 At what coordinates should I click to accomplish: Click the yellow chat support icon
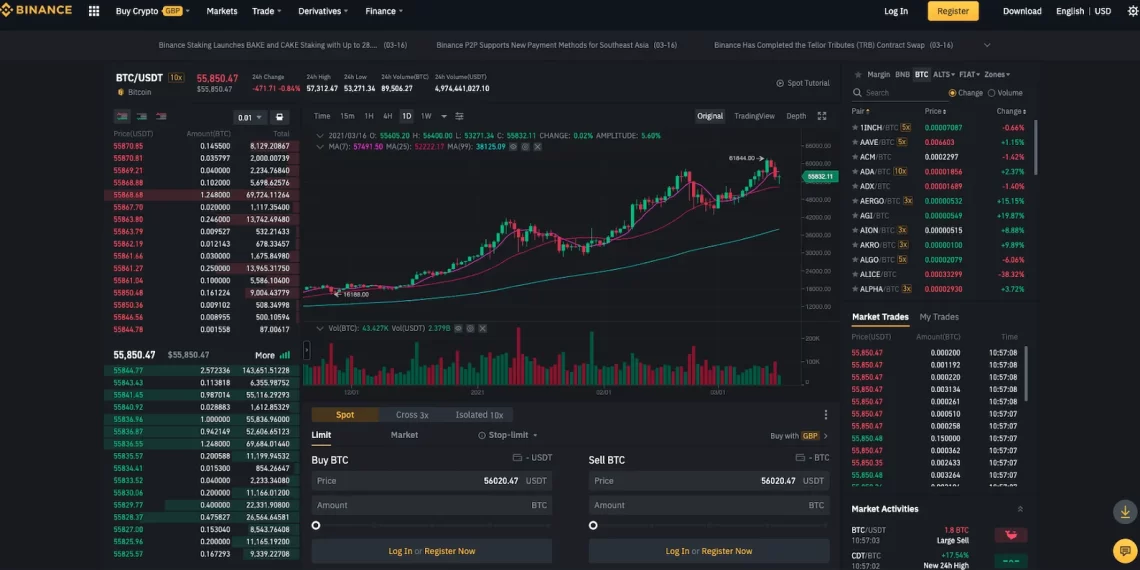pos(1125,549)
